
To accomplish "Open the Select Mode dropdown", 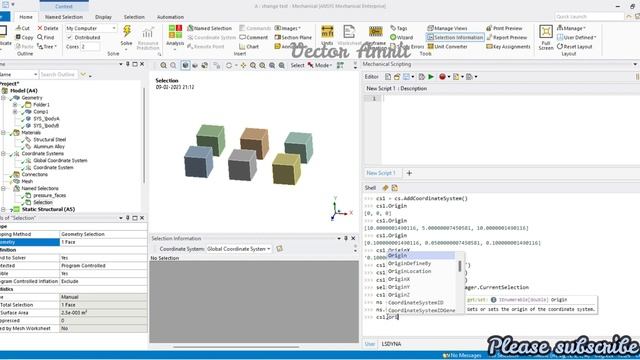I will tap(320, 65).
